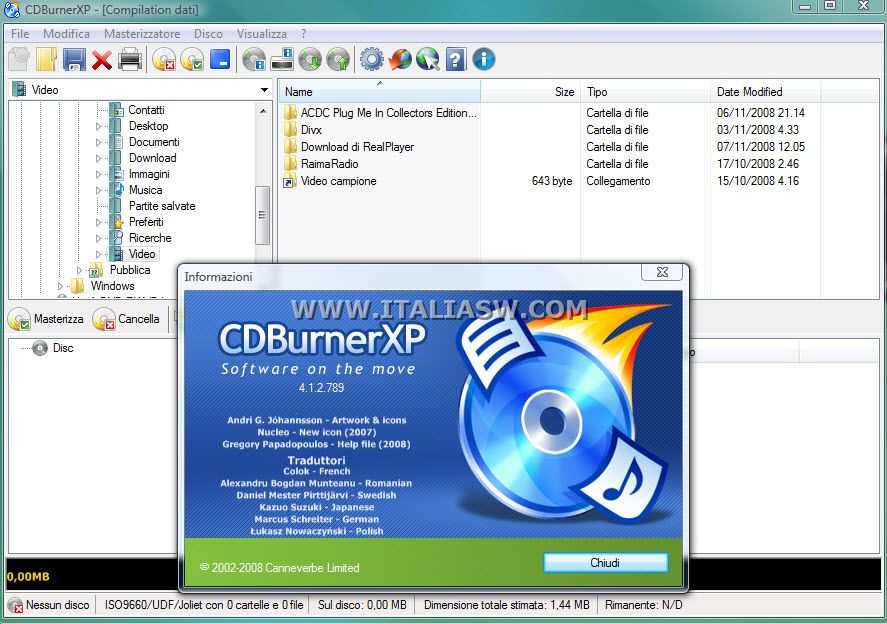887x624 pixels.
Task: Click the Cancella button
Action: click(127, 319)
